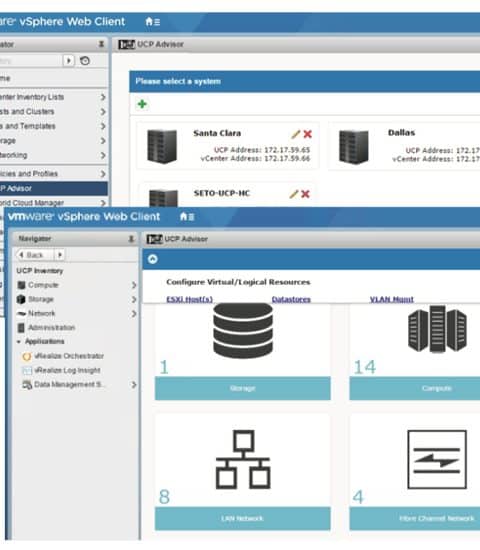This screenshot has height=550, width=480.
Task: Click the Network icon in Navigator
Action: 21,314
